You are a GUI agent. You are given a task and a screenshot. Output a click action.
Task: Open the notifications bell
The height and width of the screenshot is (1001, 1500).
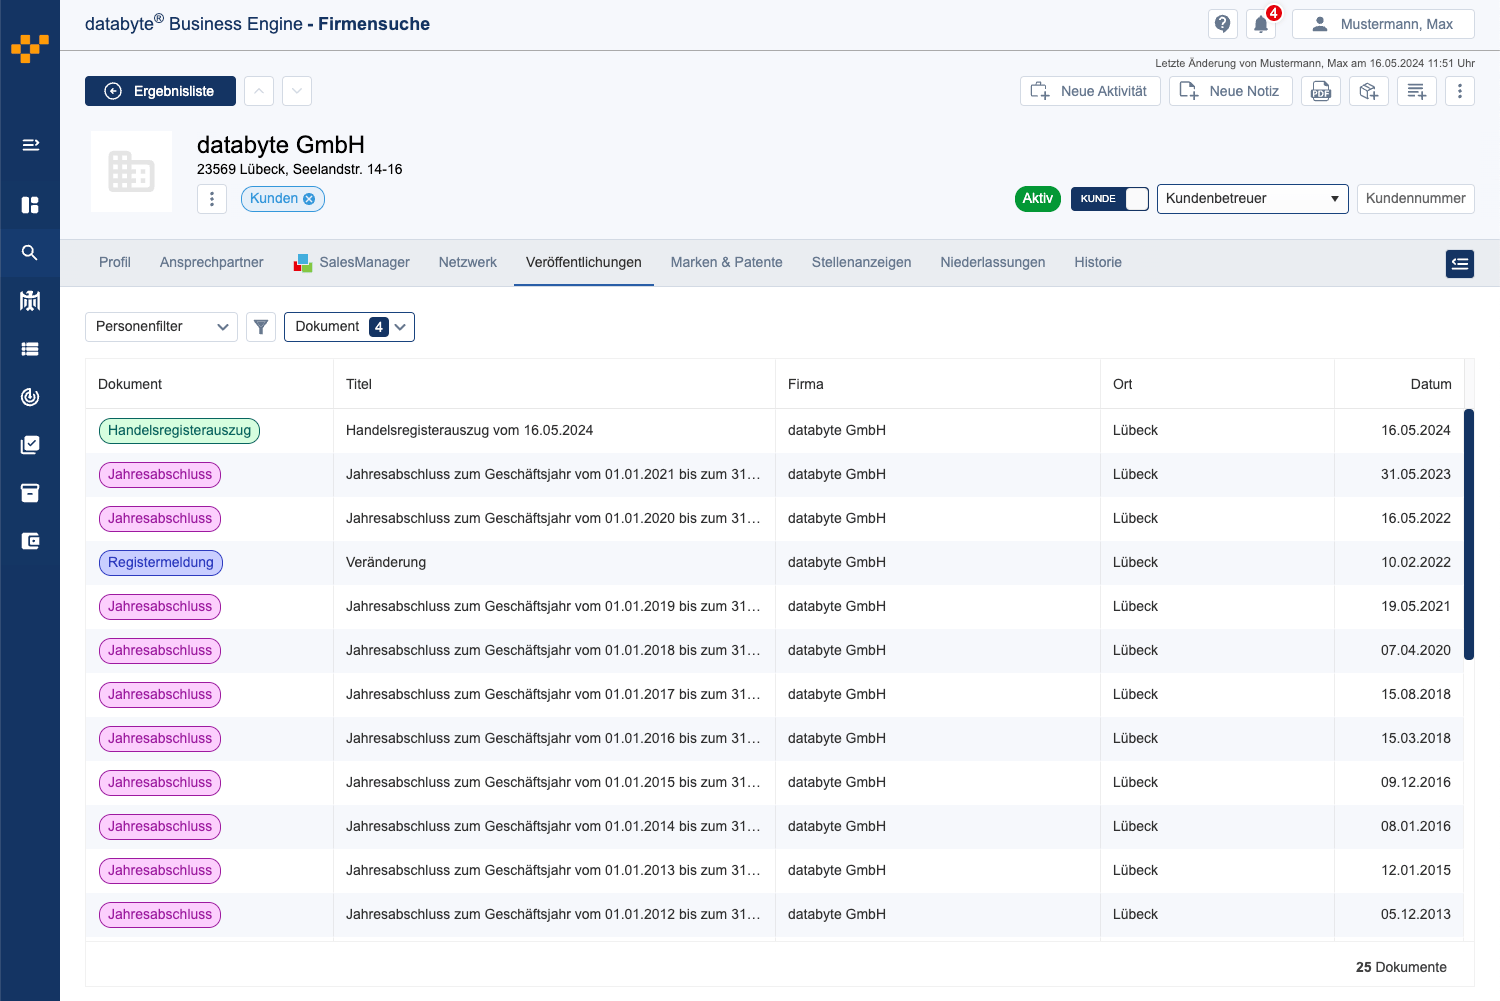click(x=1261, y=24)
